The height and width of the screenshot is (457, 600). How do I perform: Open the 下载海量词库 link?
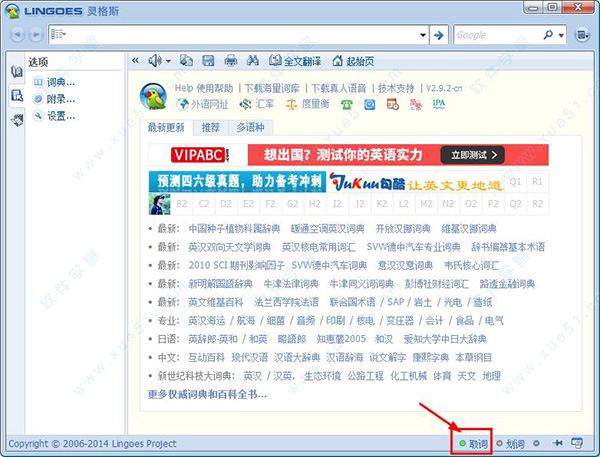click(272, 88)
